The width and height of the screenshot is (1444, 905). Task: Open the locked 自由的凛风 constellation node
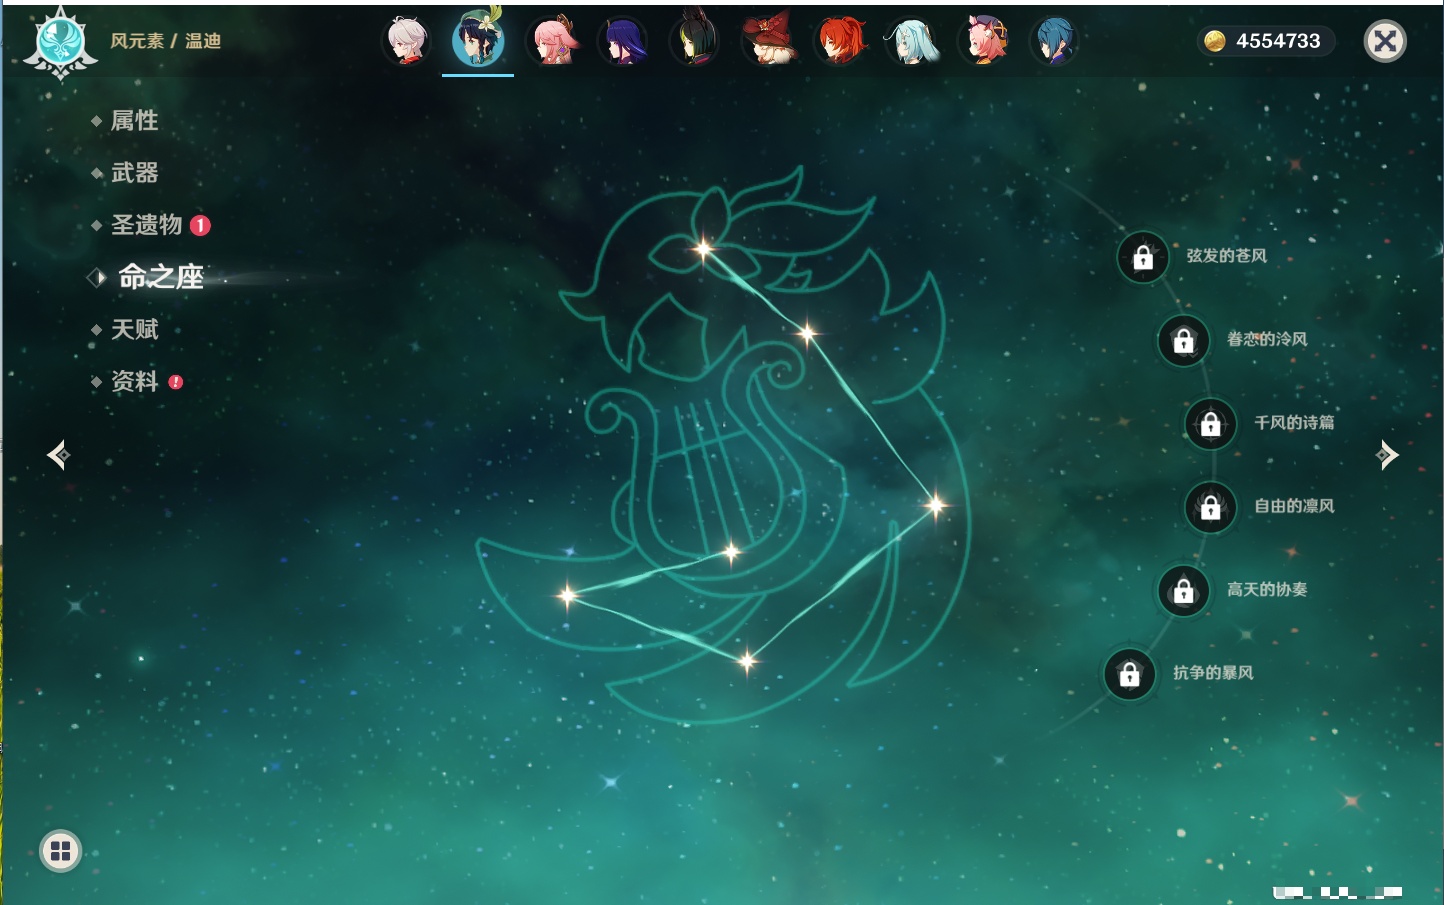click(1211, 507)
